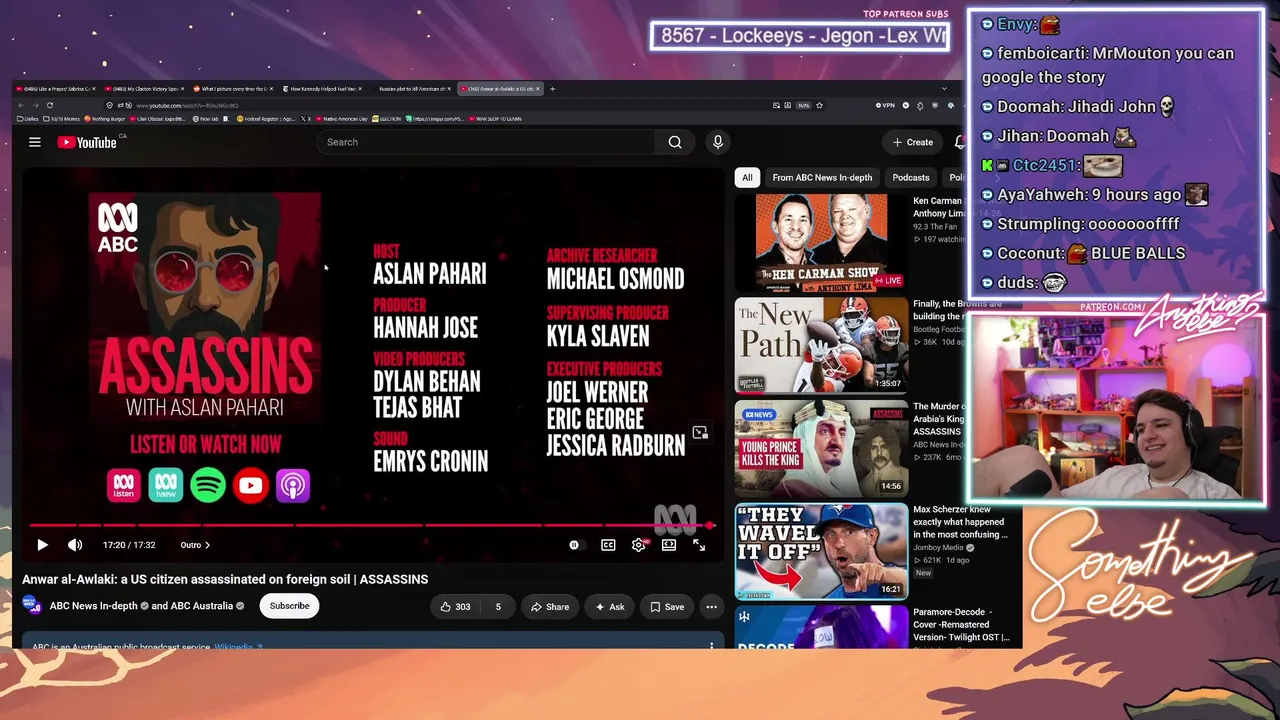Mute the video volume speaker icon
This screenshot has height=720, width=1280.
75,545
